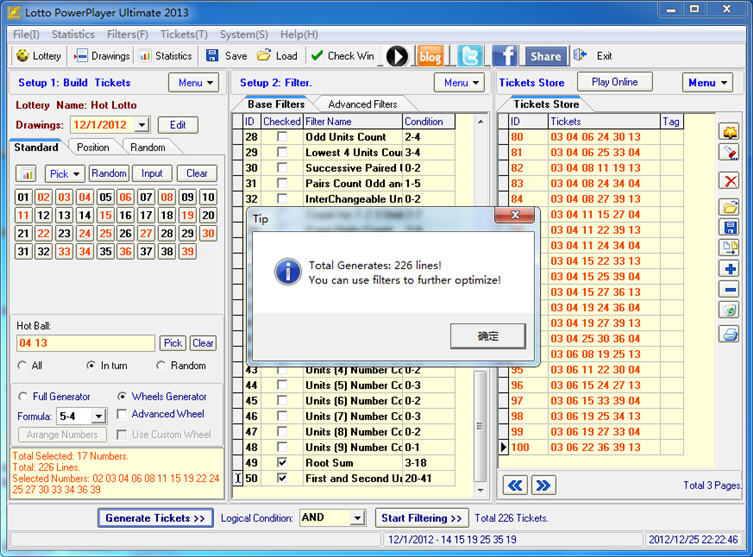Image resolution: width=753 pixels, height=557 pixels.
Task: Click the Exit toolbar icon
Action: [x=580, y=55]
